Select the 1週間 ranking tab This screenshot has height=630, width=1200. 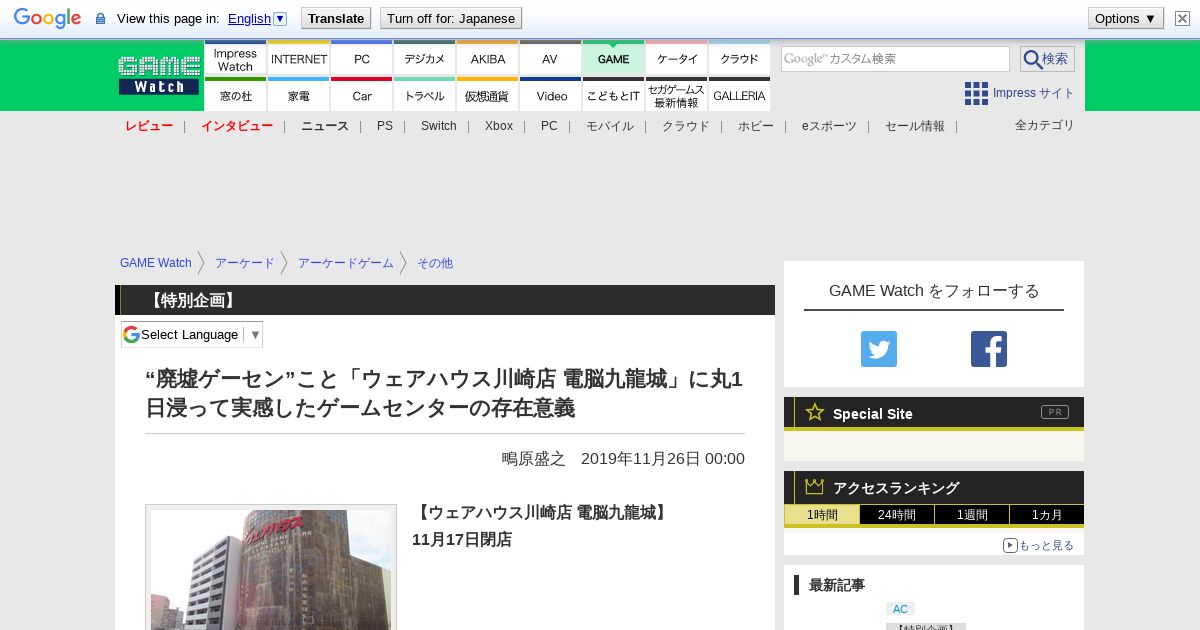(x=972, y=515)
